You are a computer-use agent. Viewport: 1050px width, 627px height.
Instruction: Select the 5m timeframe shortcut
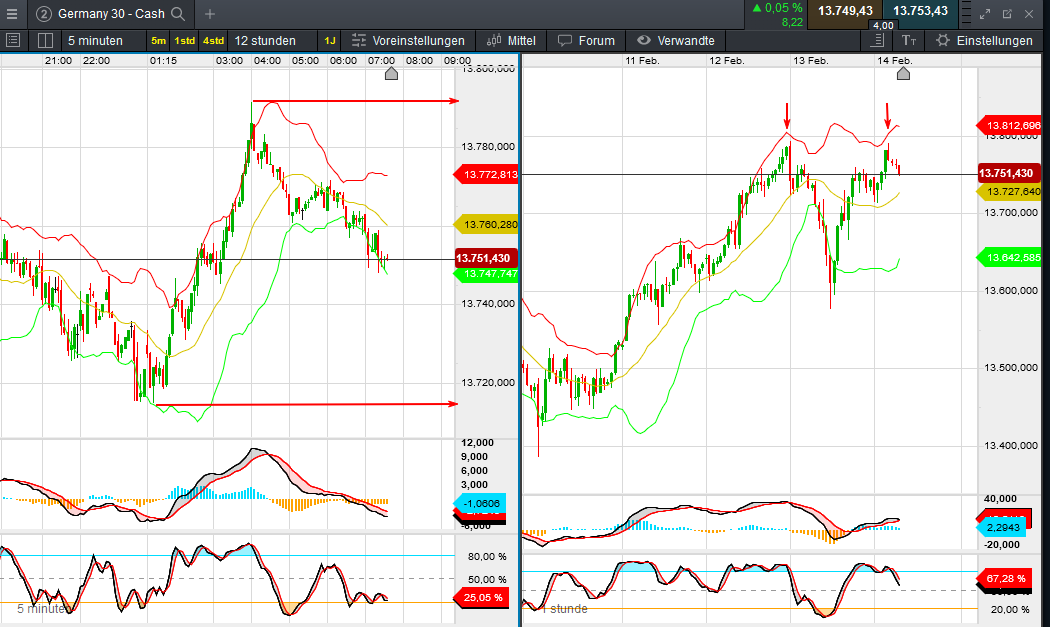tap(158, 41)
